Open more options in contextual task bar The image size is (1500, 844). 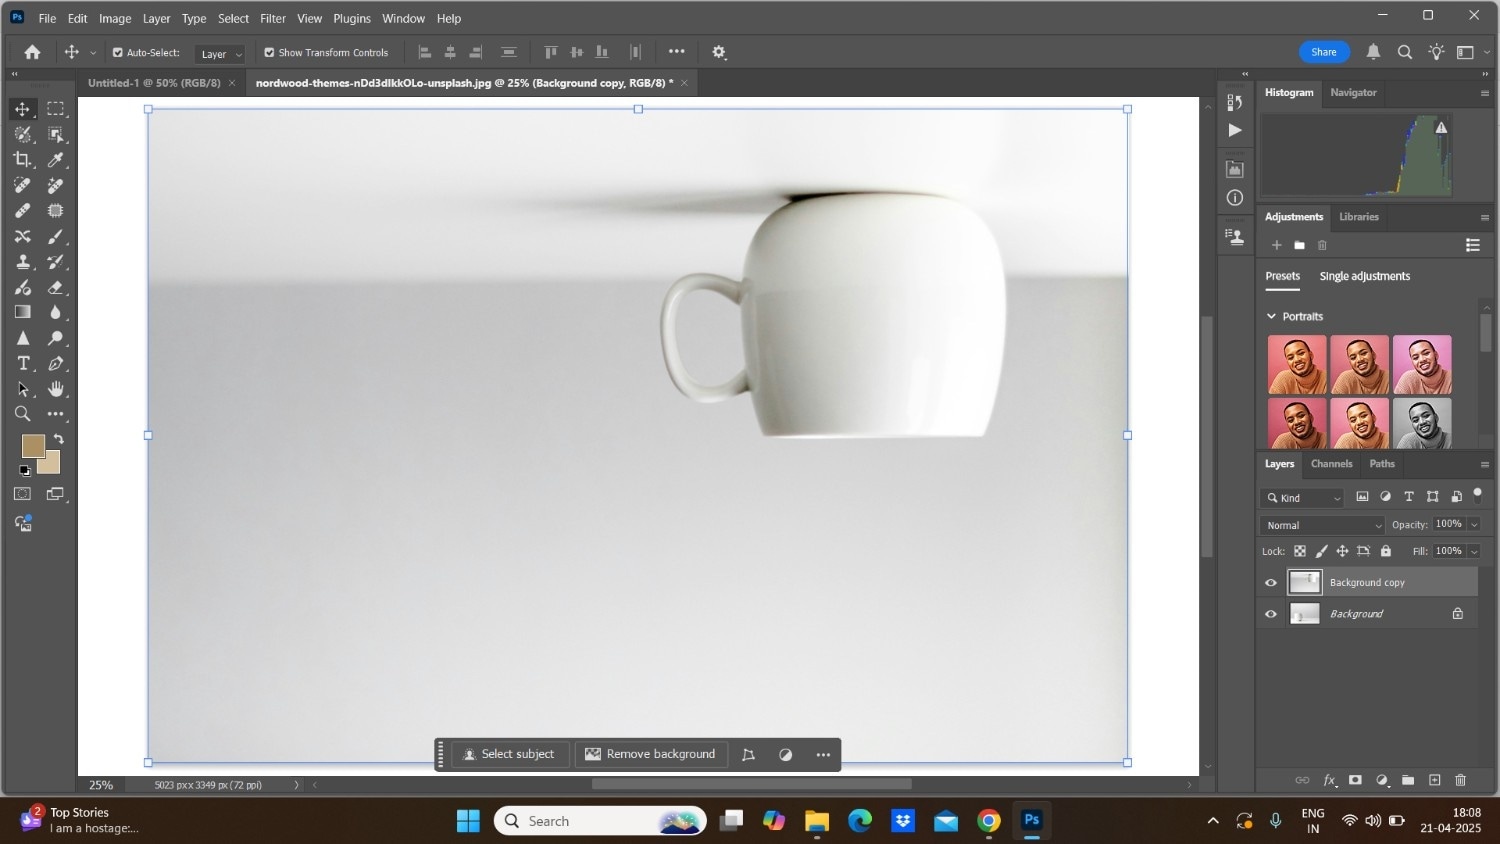(x=823, y=755)
